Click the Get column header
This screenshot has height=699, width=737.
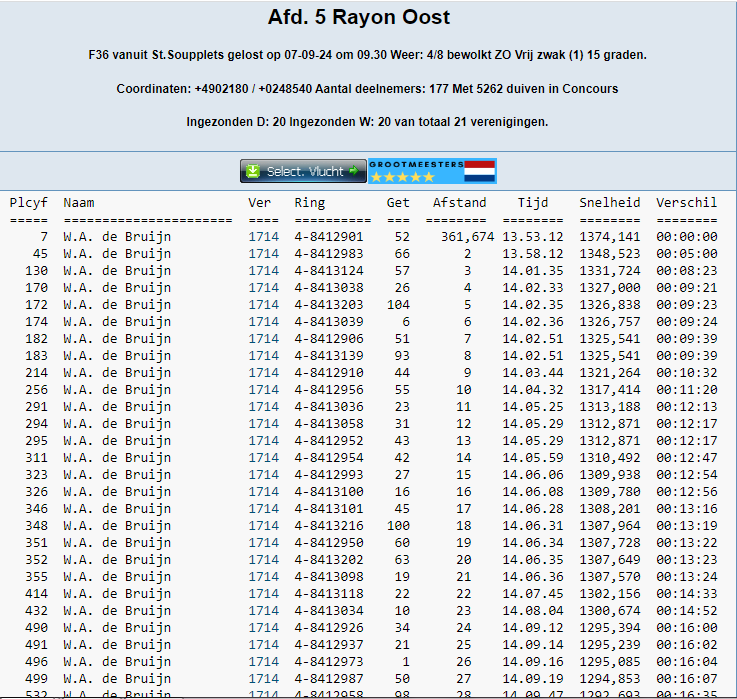398,203
